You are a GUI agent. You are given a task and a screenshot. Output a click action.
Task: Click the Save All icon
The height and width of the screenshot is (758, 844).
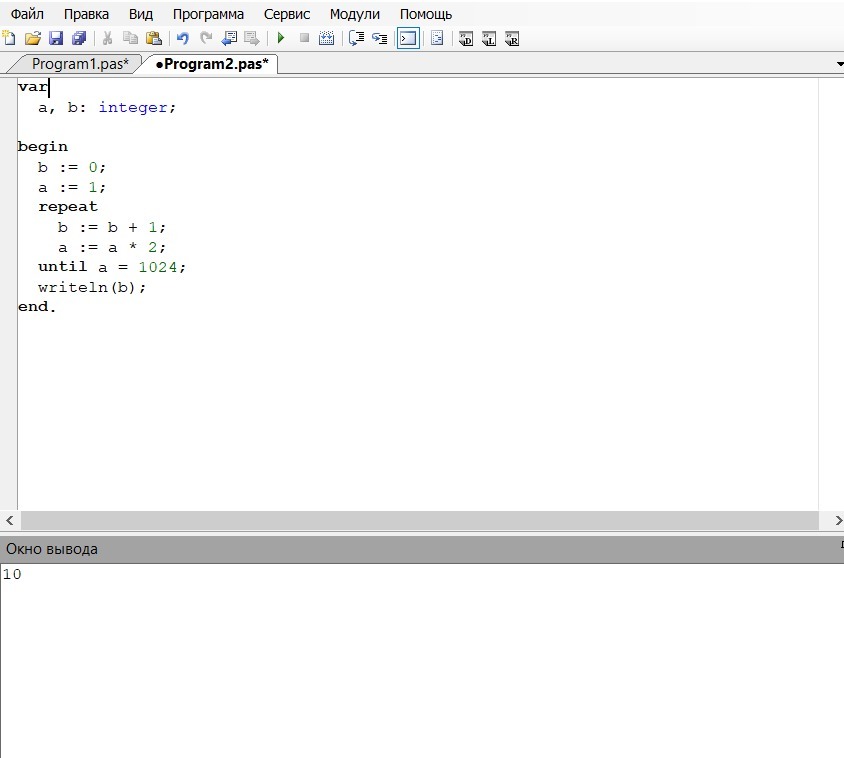pyautogui.click(x=79, y=39)
